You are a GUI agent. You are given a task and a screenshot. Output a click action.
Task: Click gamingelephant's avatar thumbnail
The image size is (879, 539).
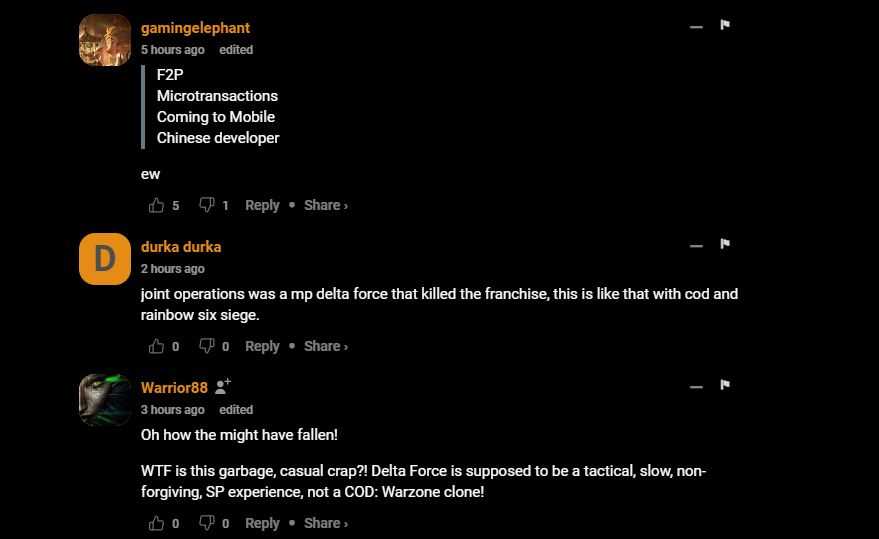pyautogui.click(x=105, y=40)
